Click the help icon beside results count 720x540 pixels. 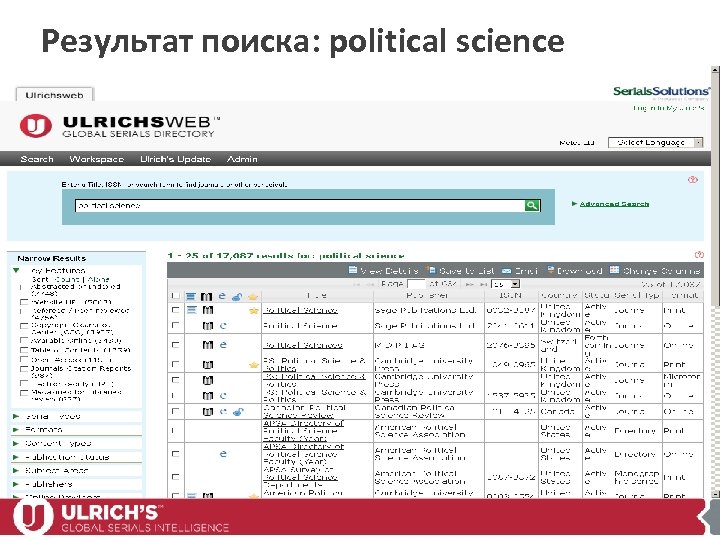698,255
